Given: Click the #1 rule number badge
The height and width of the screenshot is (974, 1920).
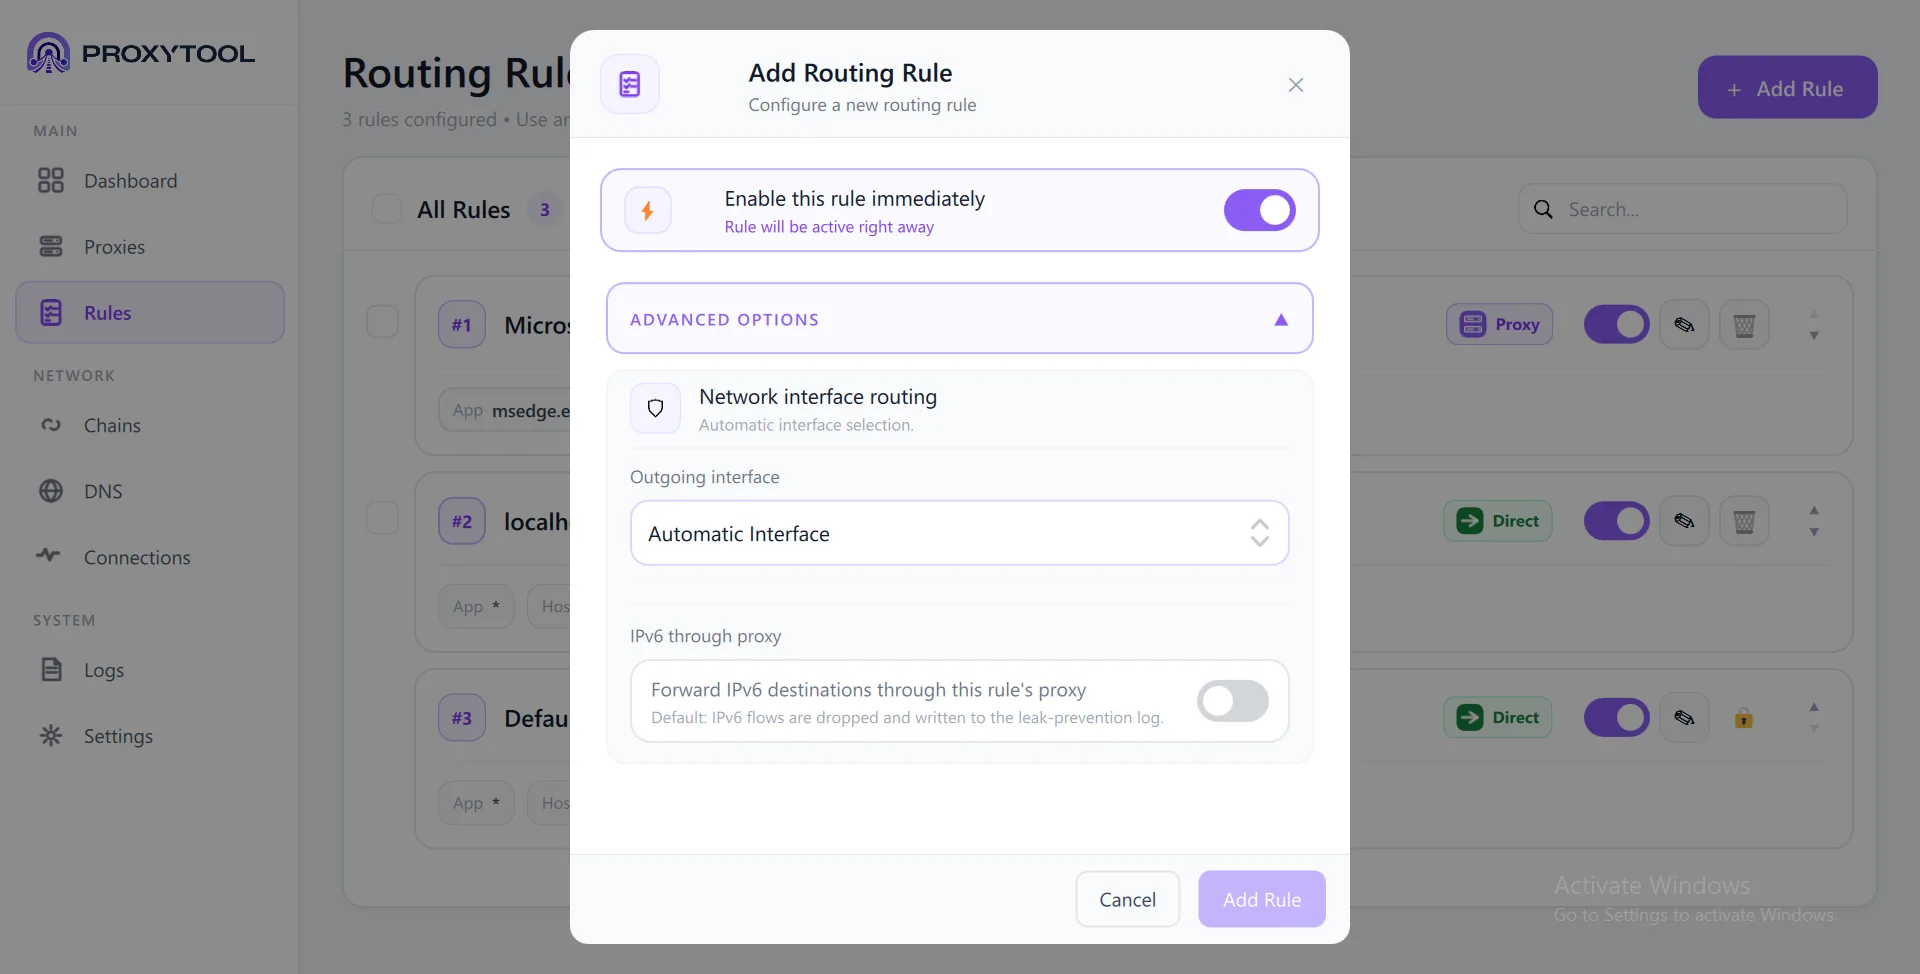Looking at the screenshot, I should [x=462, y=325].
